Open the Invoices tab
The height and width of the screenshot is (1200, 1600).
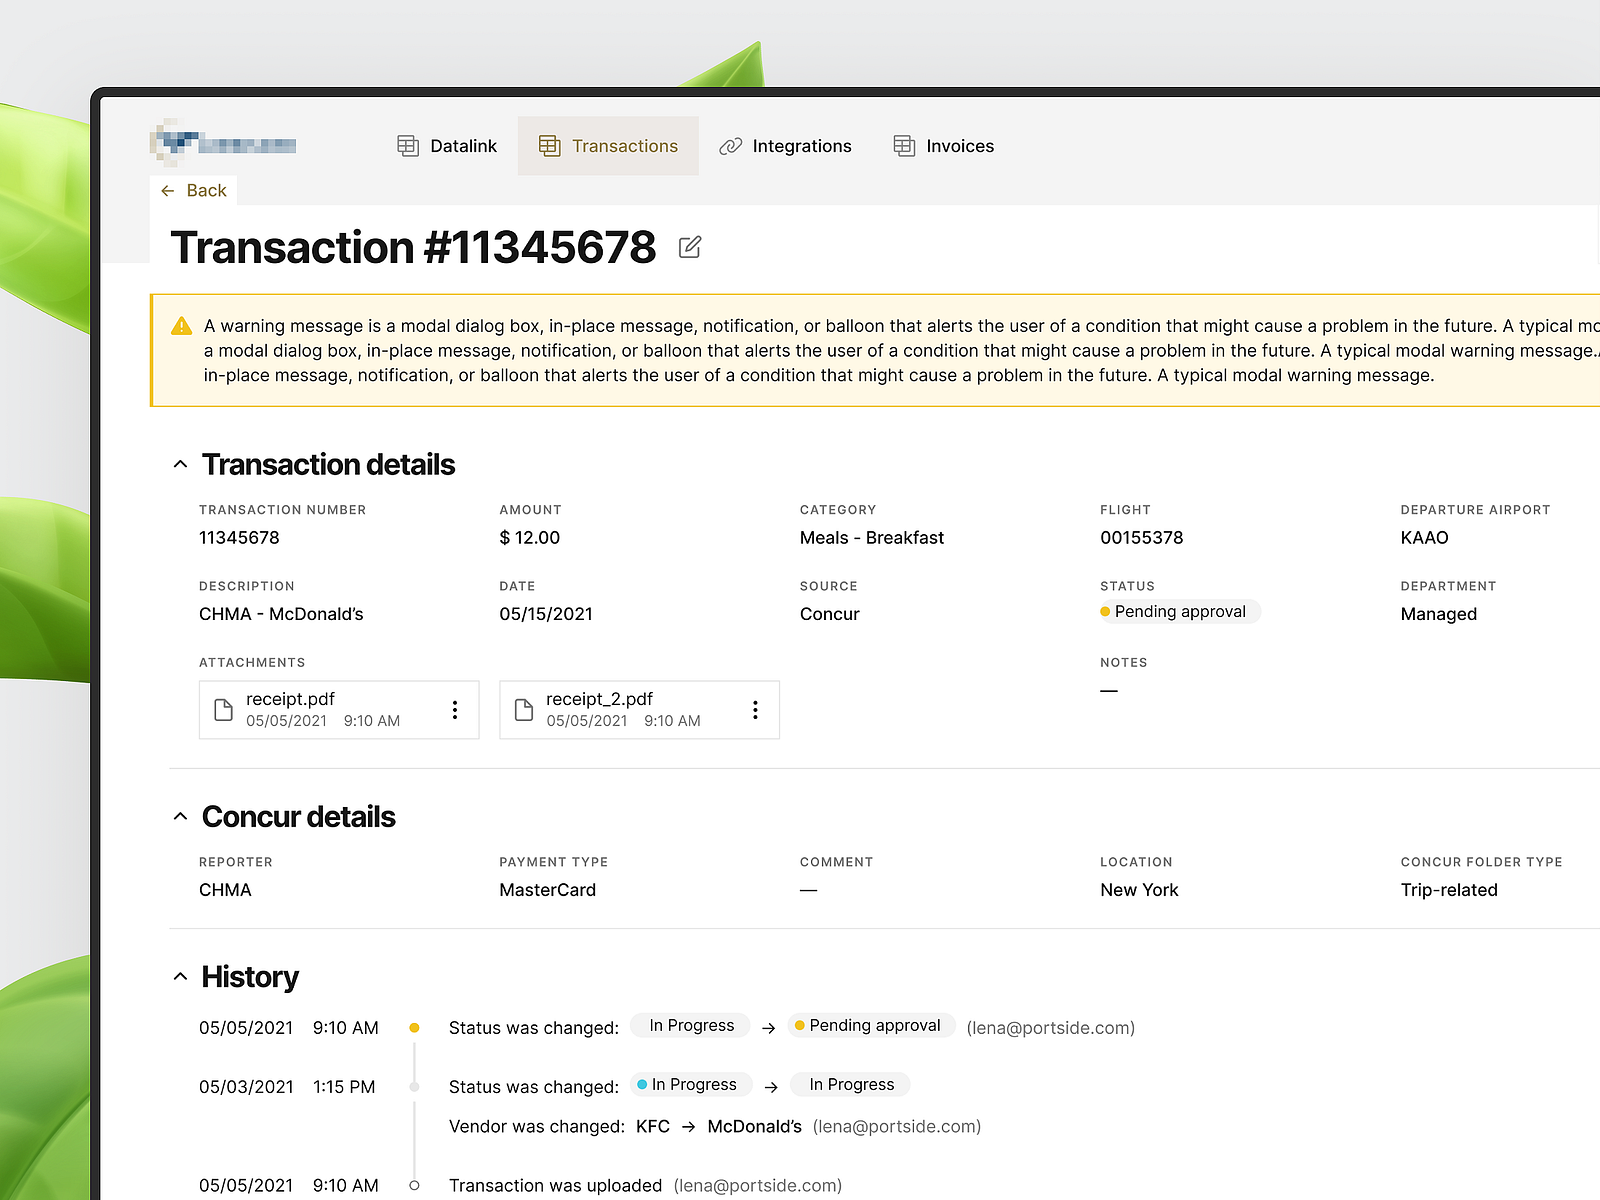(x=959, y=145)
